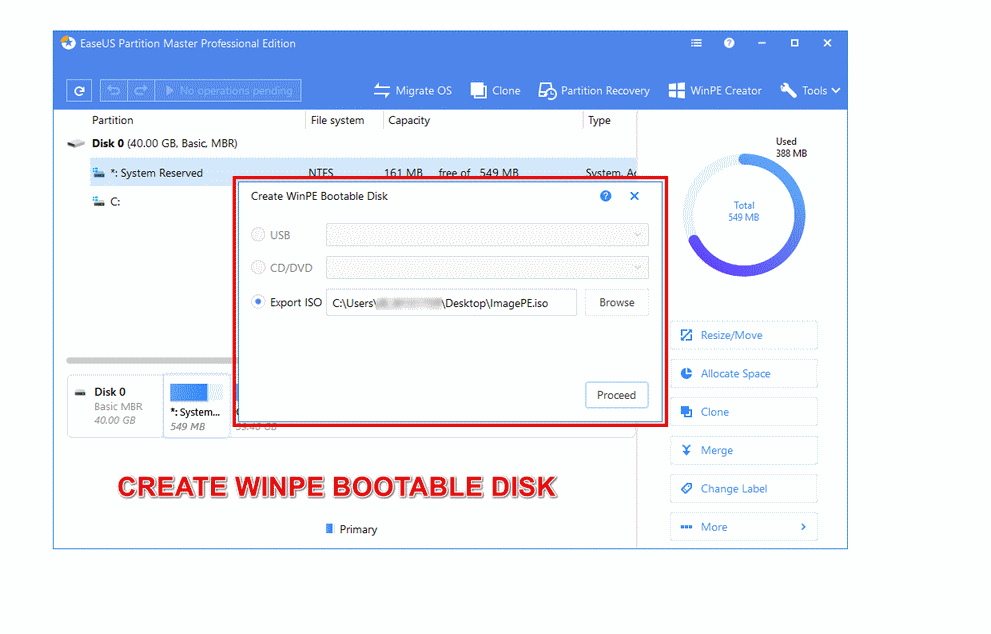The height and width of the screenshot is (634, 991).
Task: Click Allocate Space action
Action: tap(744, 374)
